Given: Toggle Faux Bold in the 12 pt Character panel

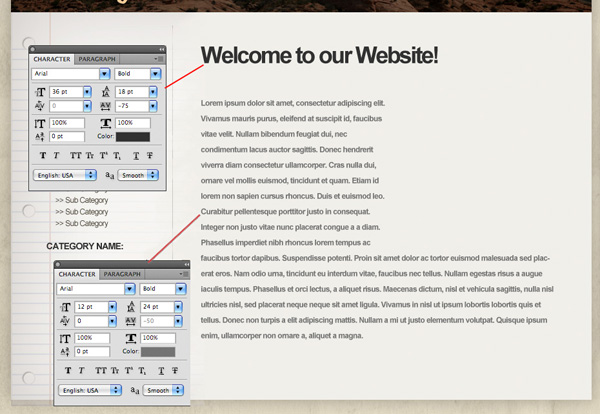Looking at the screenshot, I should tap(68, 370).
